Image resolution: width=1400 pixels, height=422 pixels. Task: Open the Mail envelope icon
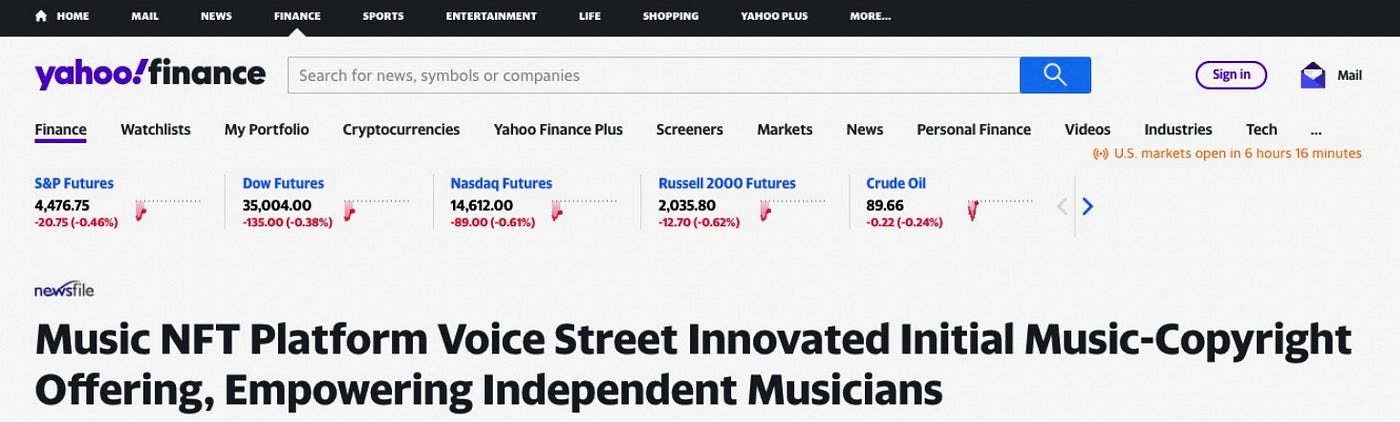(1313, 75)
